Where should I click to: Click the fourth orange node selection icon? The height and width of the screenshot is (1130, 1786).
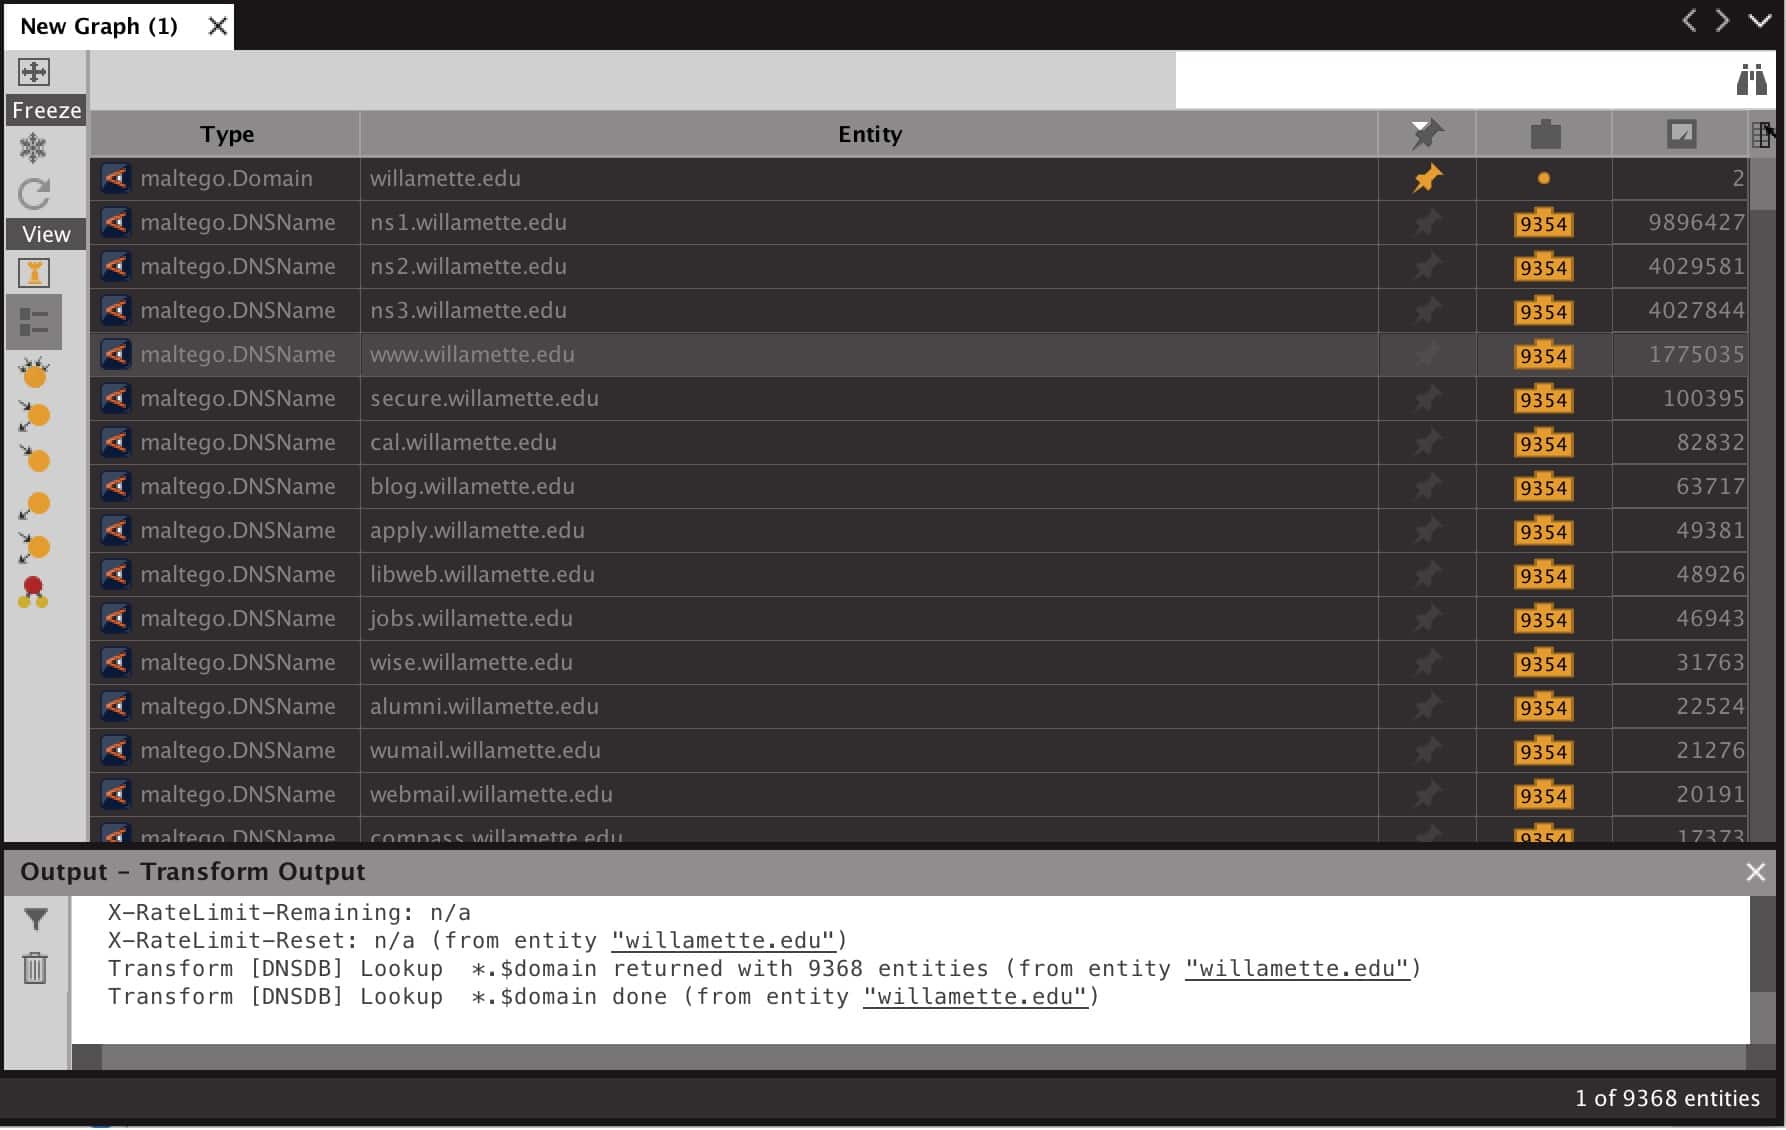click(x=34, y=505)
